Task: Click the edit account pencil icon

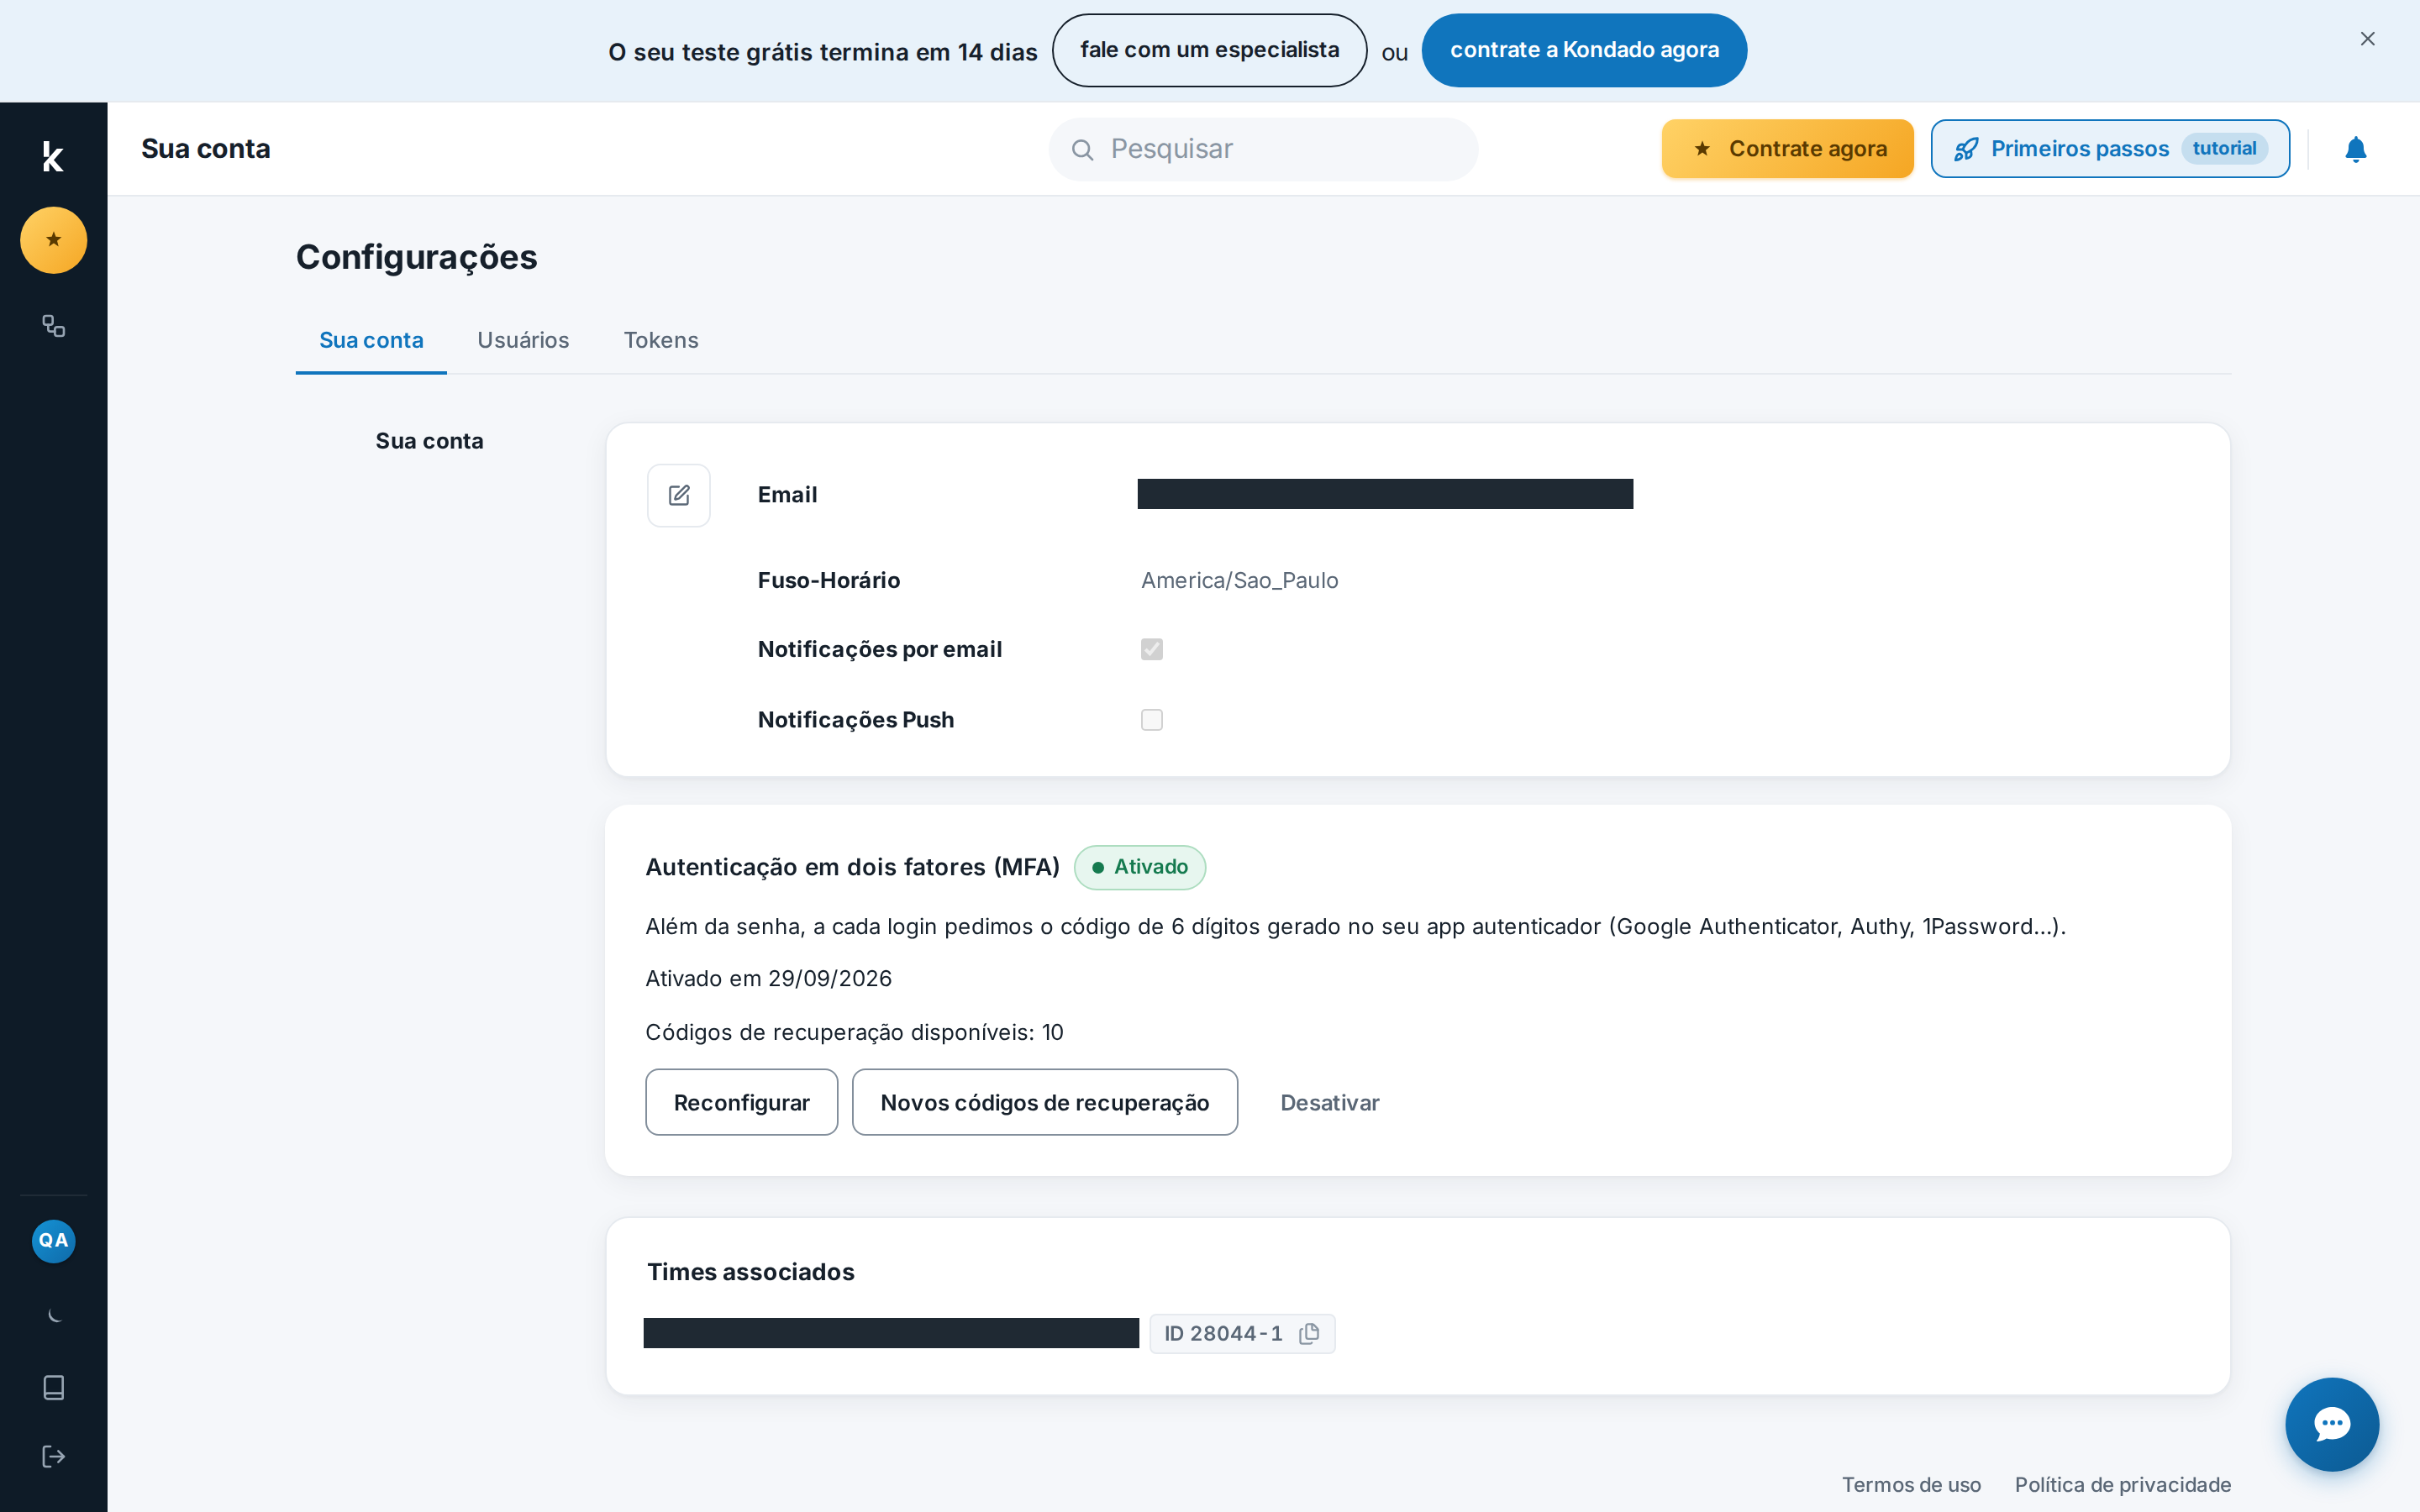Action: click(x=679, y=495)
